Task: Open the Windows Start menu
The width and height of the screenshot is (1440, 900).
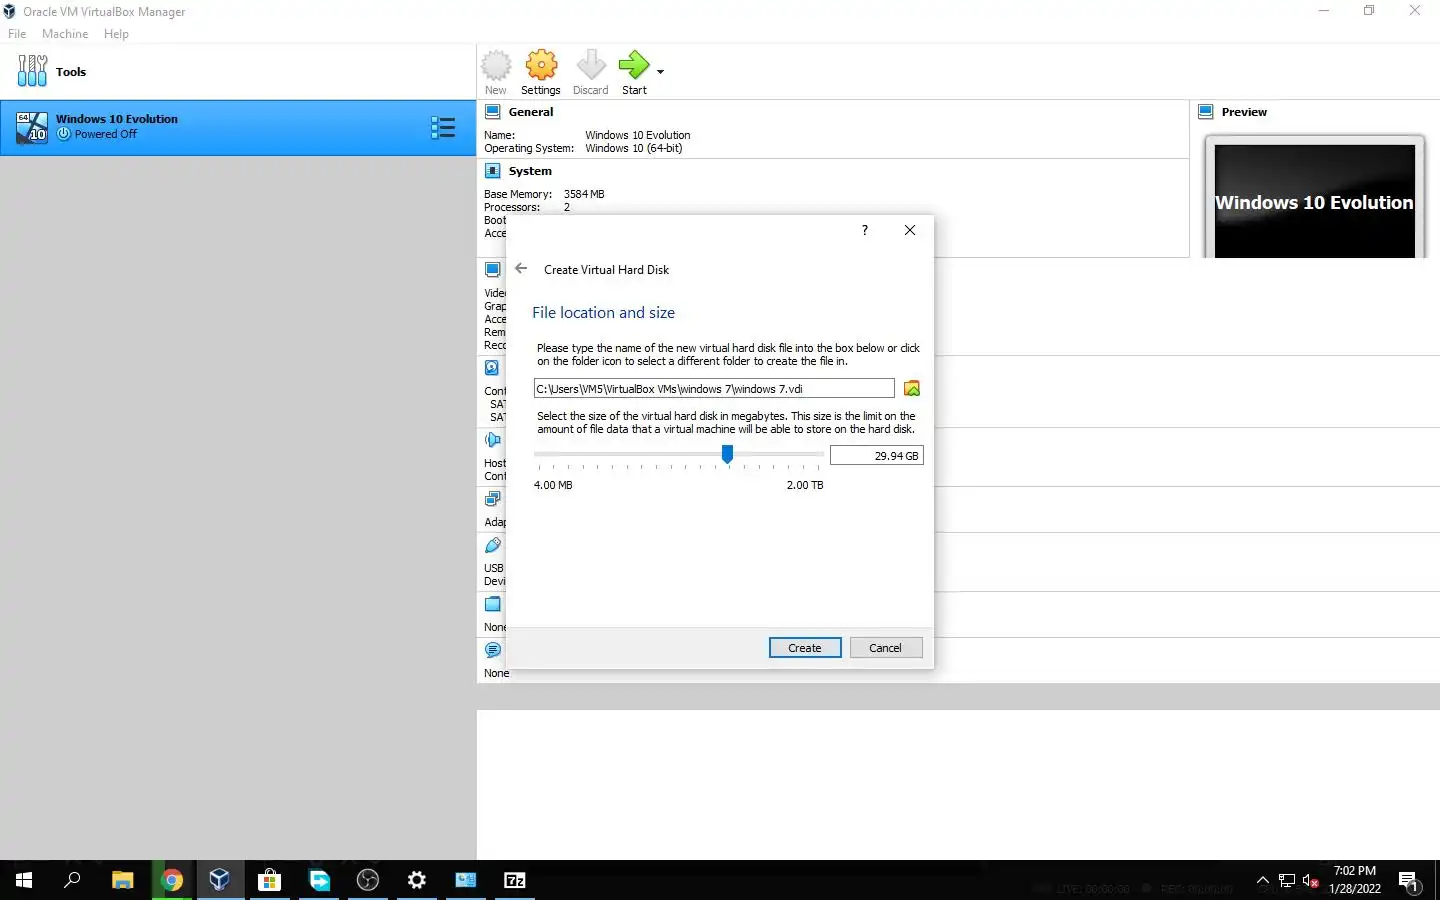Action: click(24, 880)
